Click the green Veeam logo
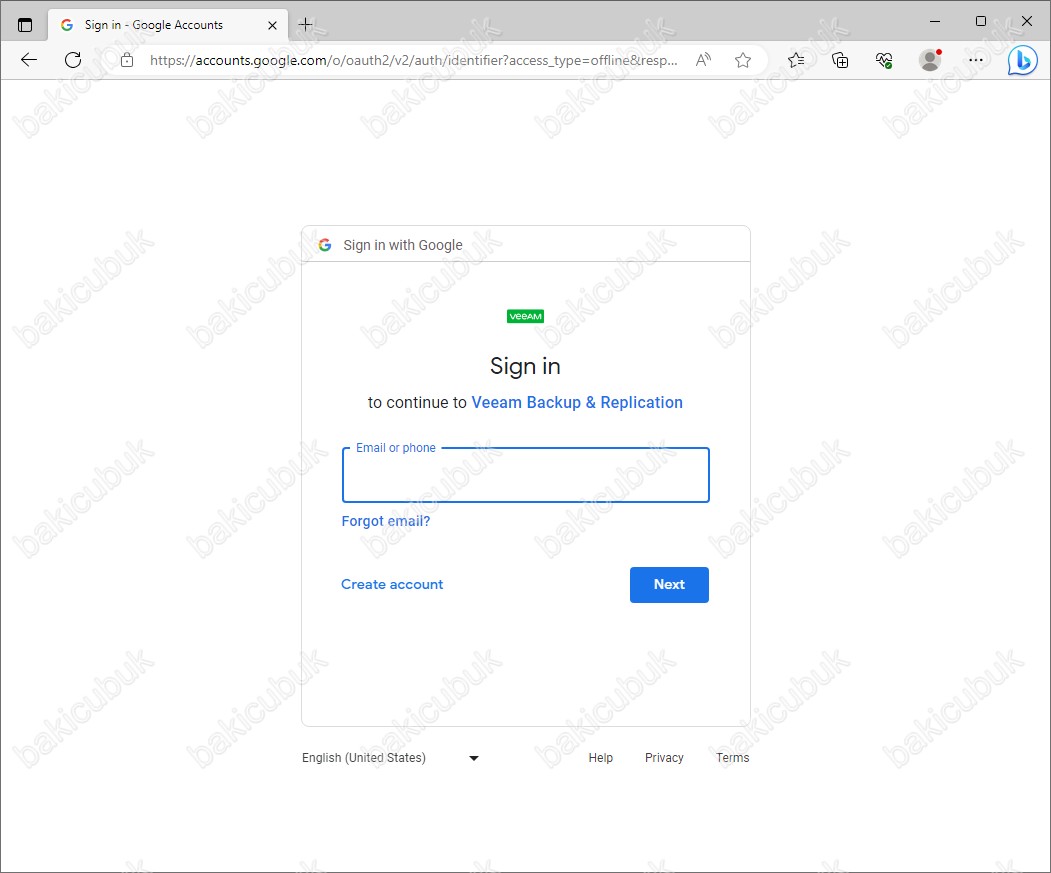 526,316
